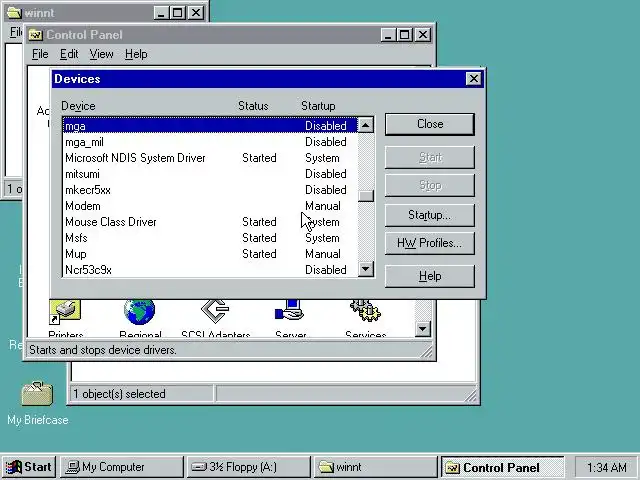Minimize the Control Panel window
The image size is (640, 480).
click(x=388, y=35)
